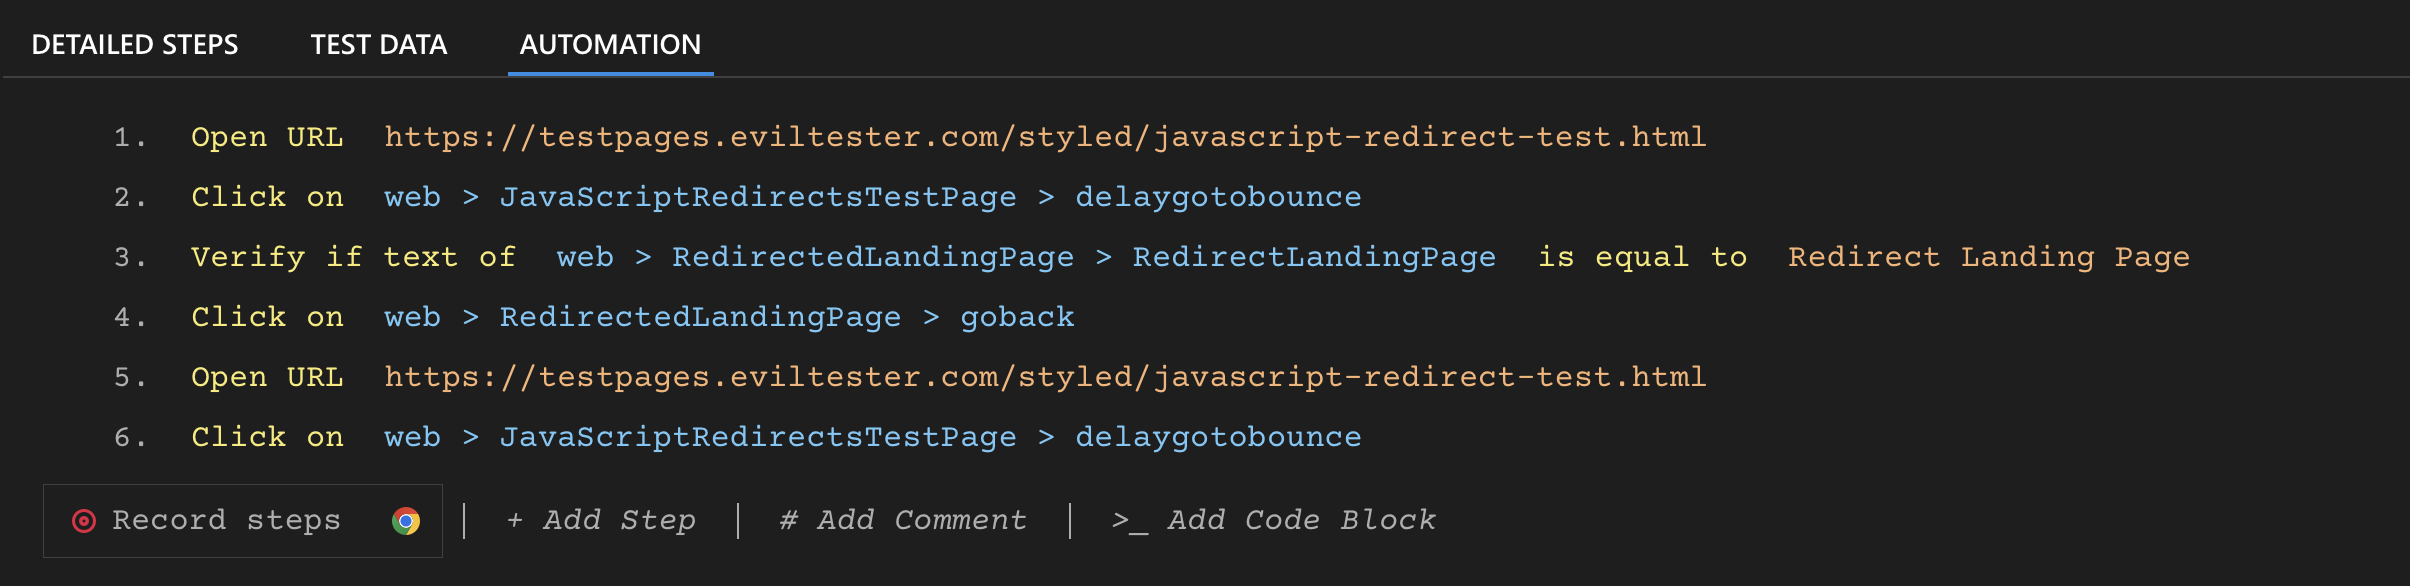Click 'is equal to' operator in step 3
This screenshot has width=2410, height=586.
pos(1642,257)
